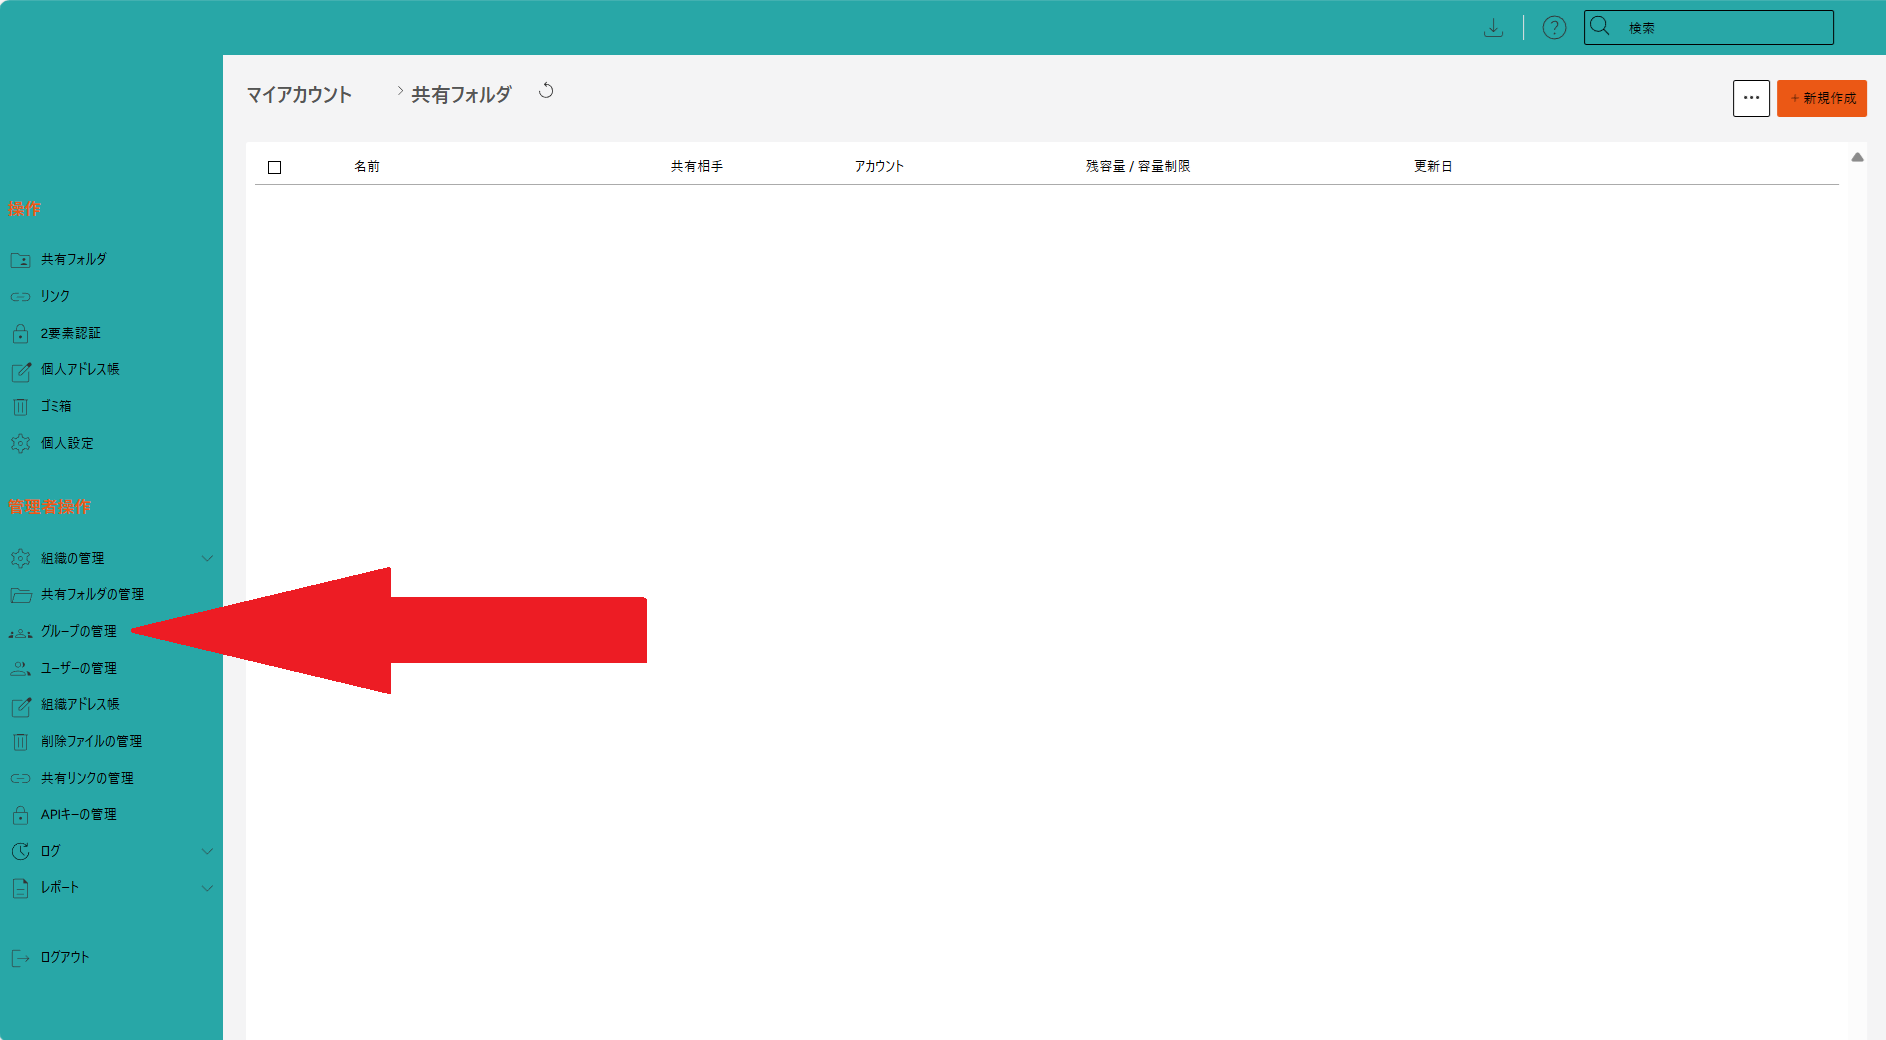This screenshot has width=1886, height=1040.
Task: Open 個人設定 in sidebar
Action: (67, 443)
